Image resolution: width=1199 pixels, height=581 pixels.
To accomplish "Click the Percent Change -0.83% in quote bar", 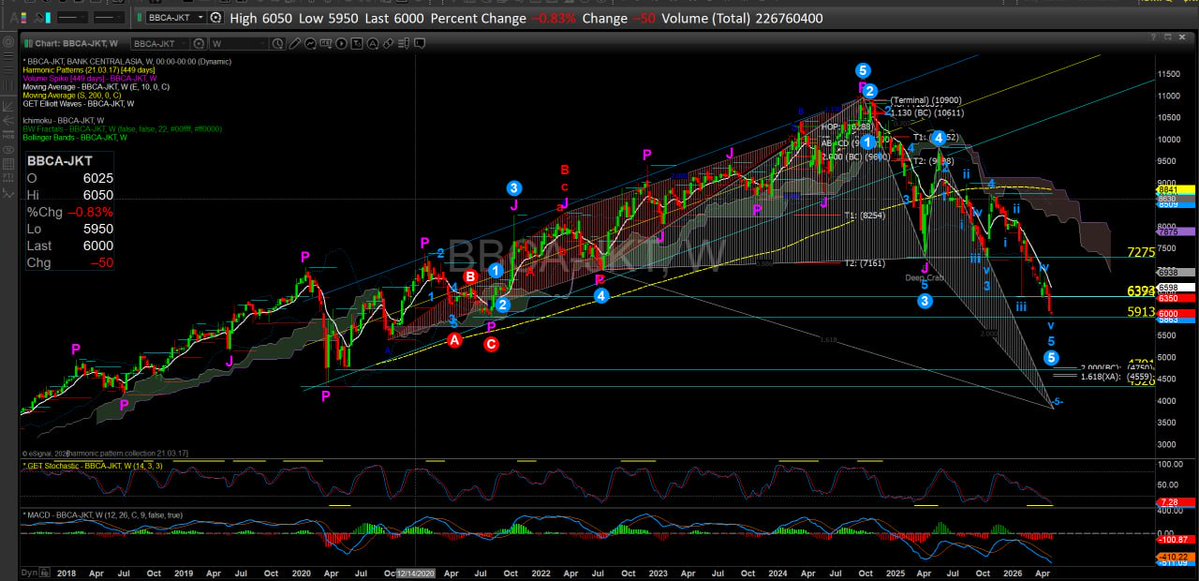I will 502,18.
